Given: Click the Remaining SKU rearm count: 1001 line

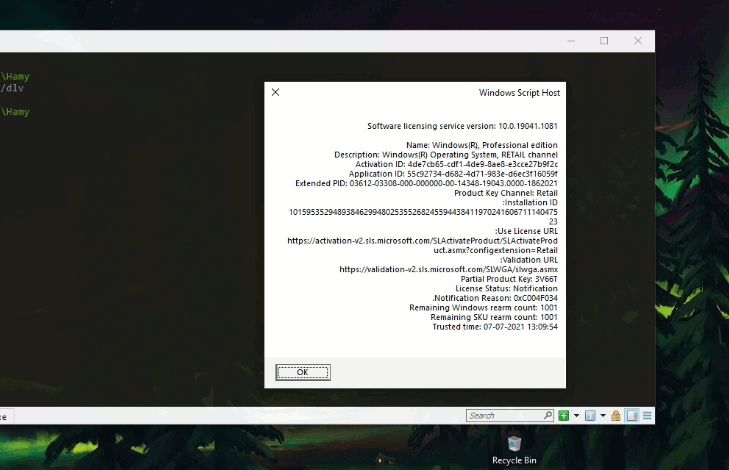Looking at the screenshot, I should 494,317.
